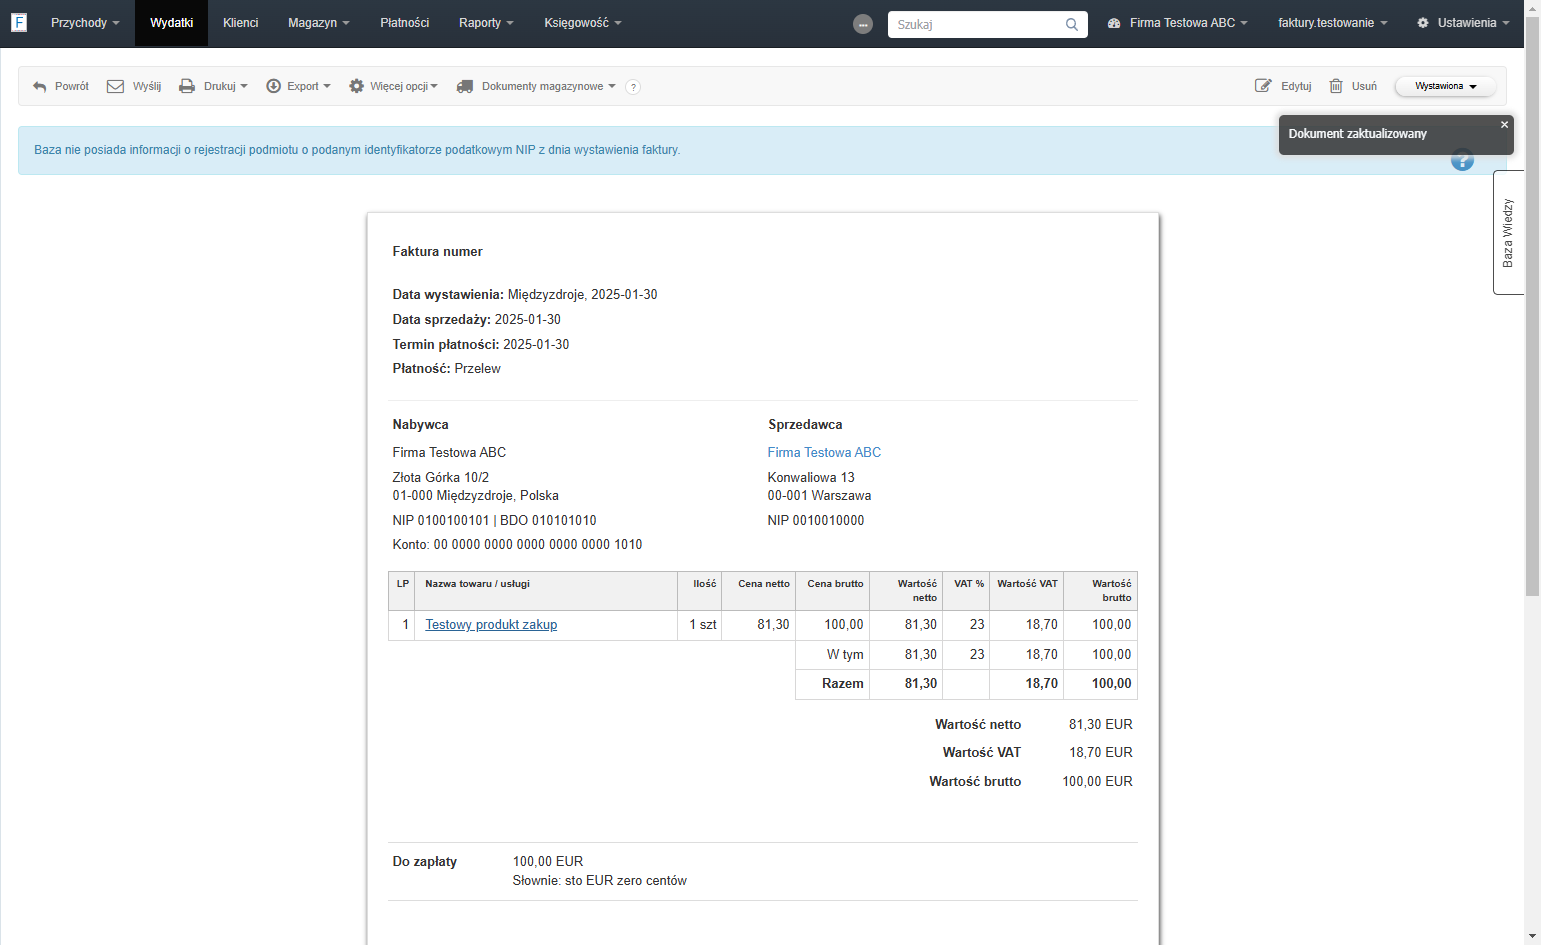Open the Export dropdown arrow
Screen dimensions: 1541x945
click(327, 86)
